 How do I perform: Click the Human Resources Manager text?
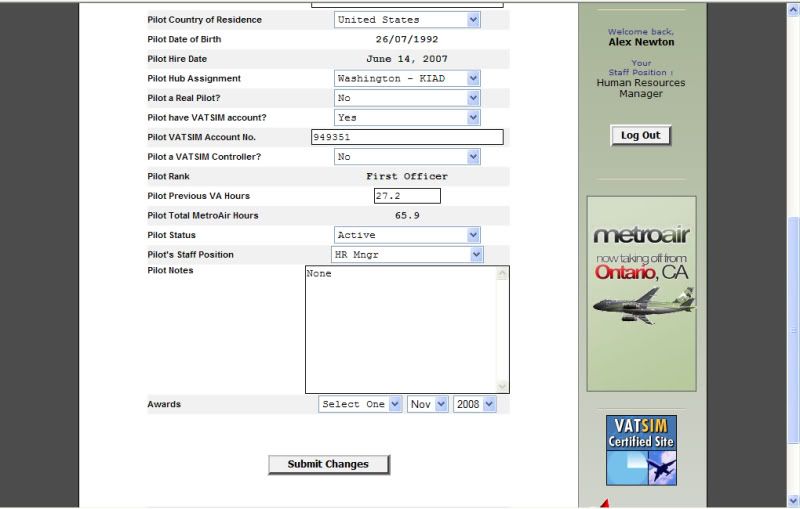(x=641, y=88)
